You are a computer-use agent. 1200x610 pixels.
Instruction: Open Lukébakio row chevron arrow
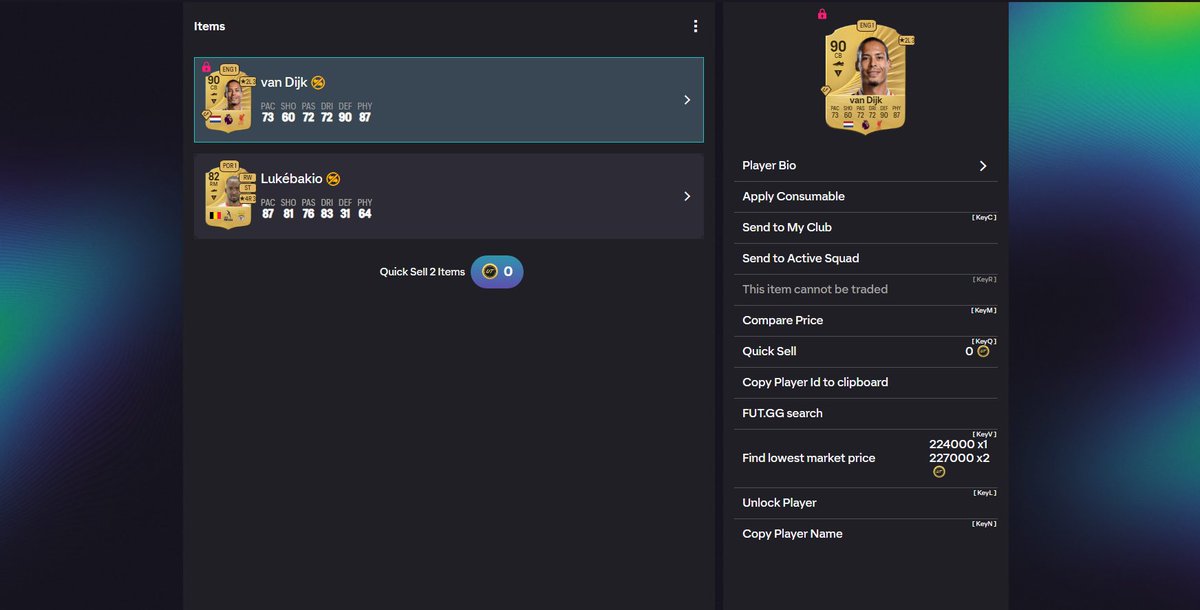(x=687, y=196)
